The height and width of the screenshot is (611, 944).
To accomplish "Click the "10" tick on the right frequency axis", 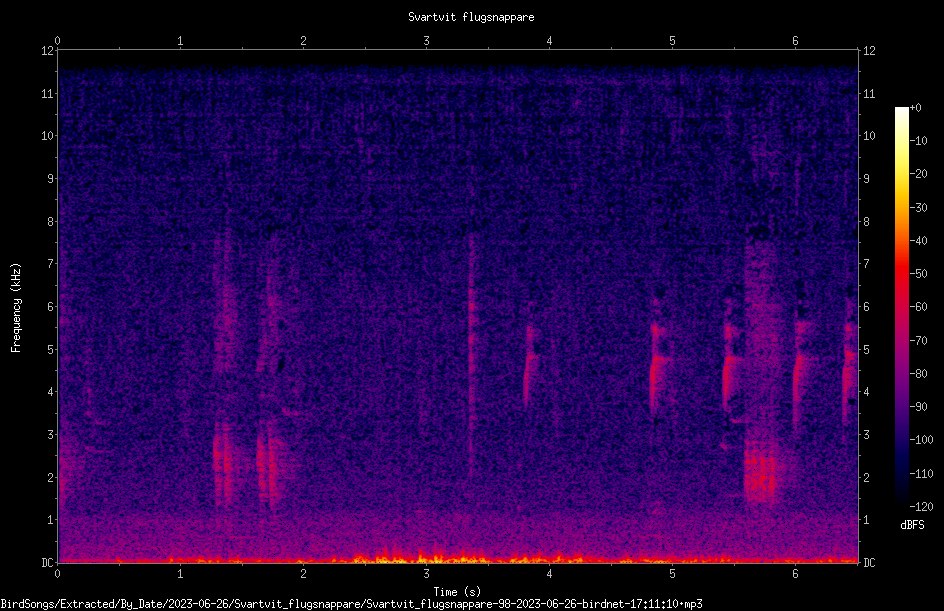I will 869,136.
